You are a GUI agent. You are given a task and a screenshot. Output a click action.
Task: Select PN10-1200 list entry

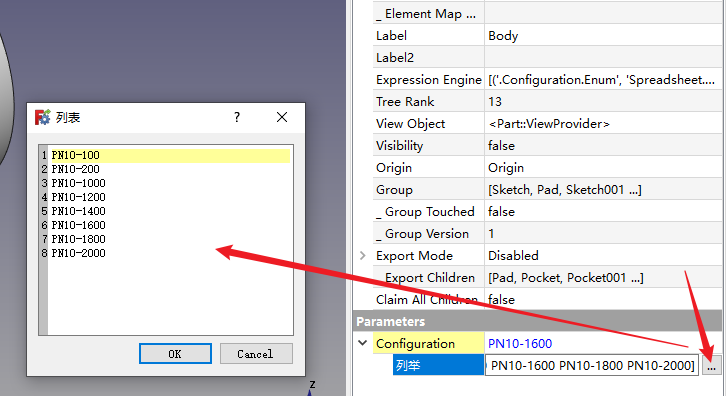coord(78,197)
